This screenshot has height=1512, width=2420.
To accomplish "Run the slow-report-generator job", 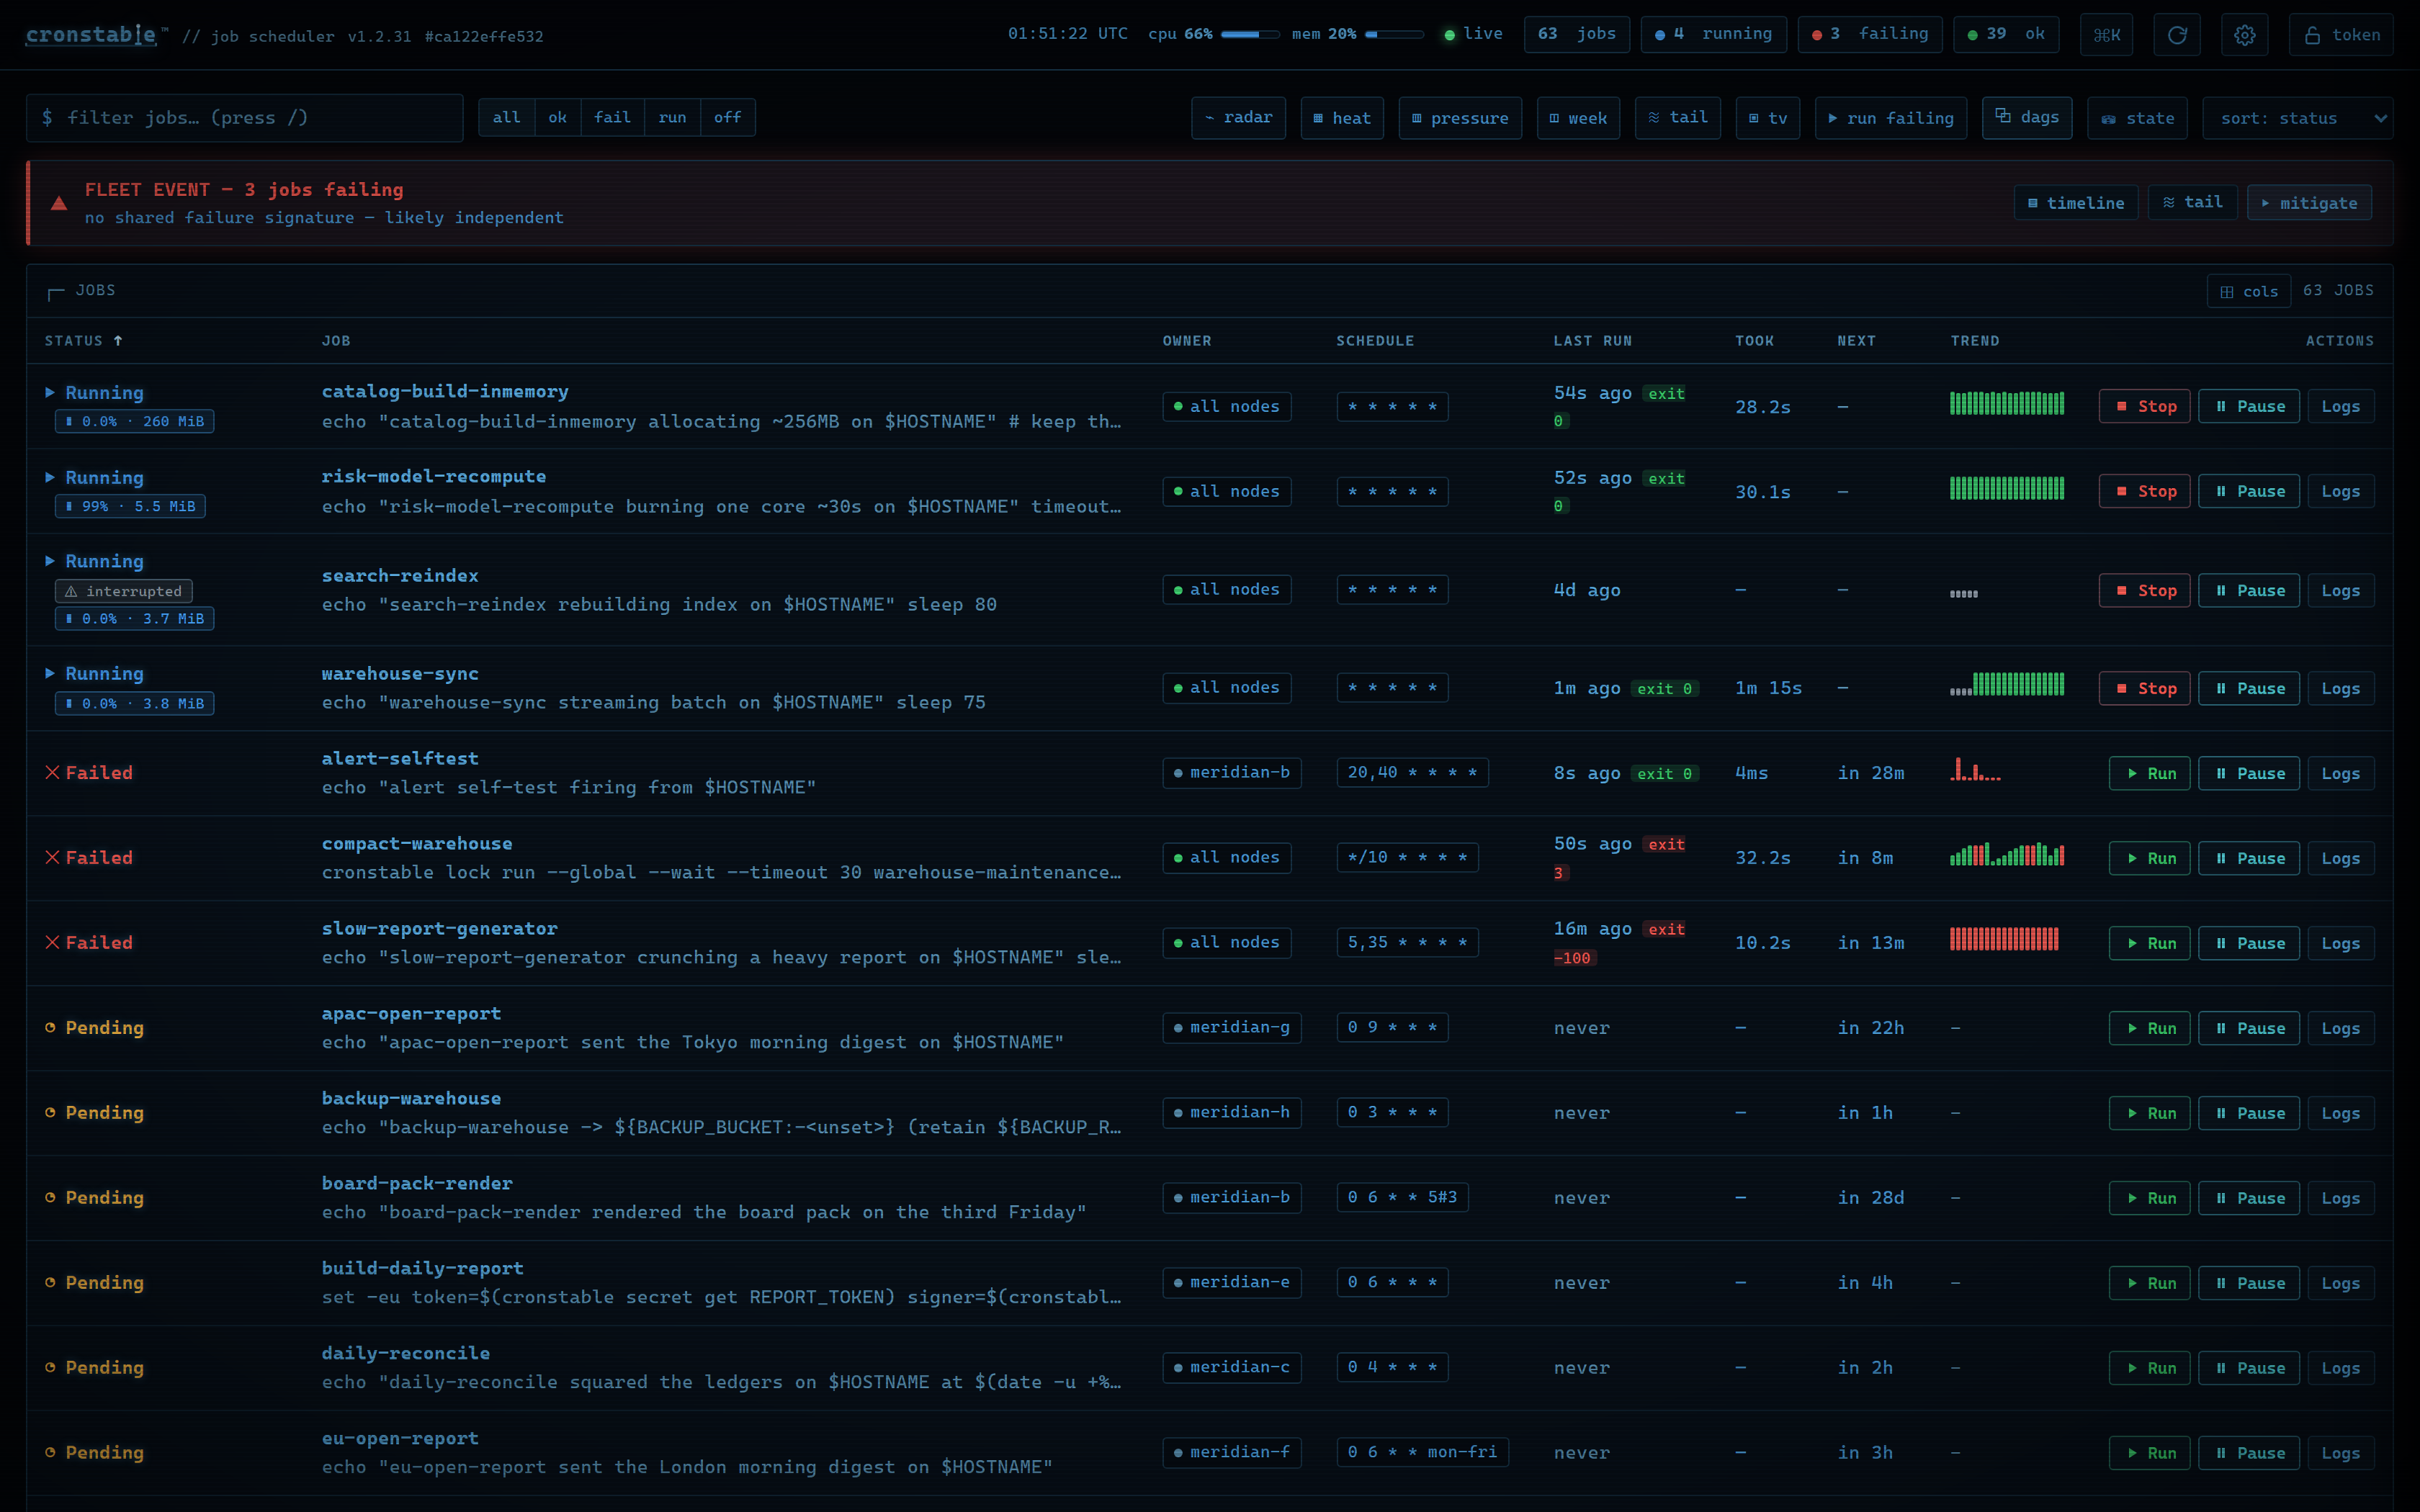I will (x=2150, y=944).
